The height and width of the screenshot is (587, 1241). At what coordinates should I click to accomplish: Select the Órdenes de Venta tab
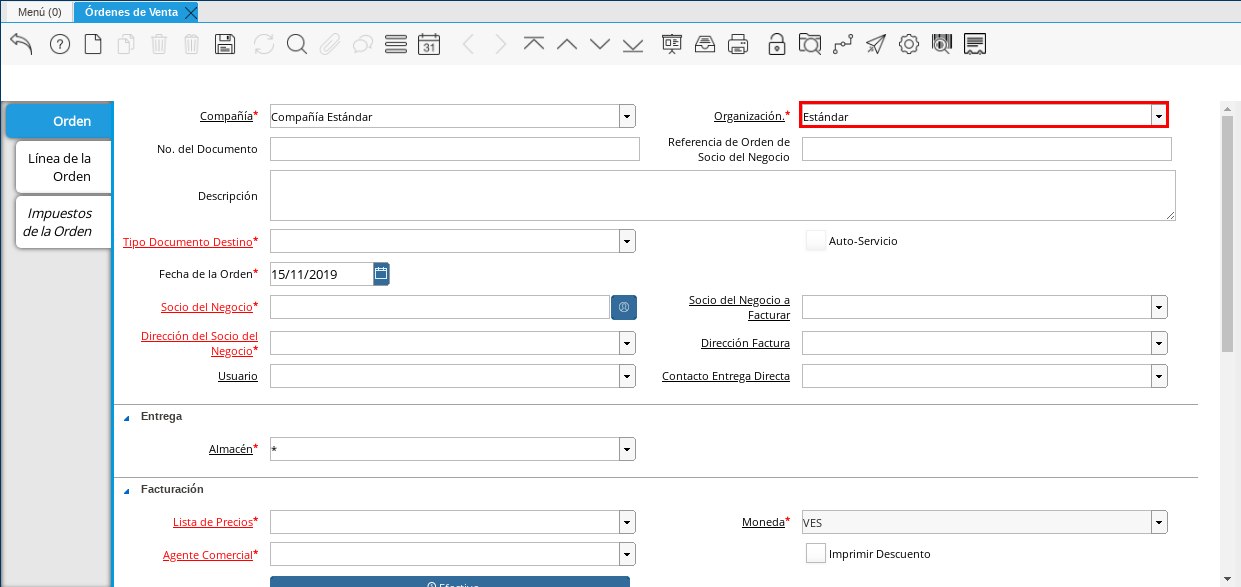pos(129,12)
